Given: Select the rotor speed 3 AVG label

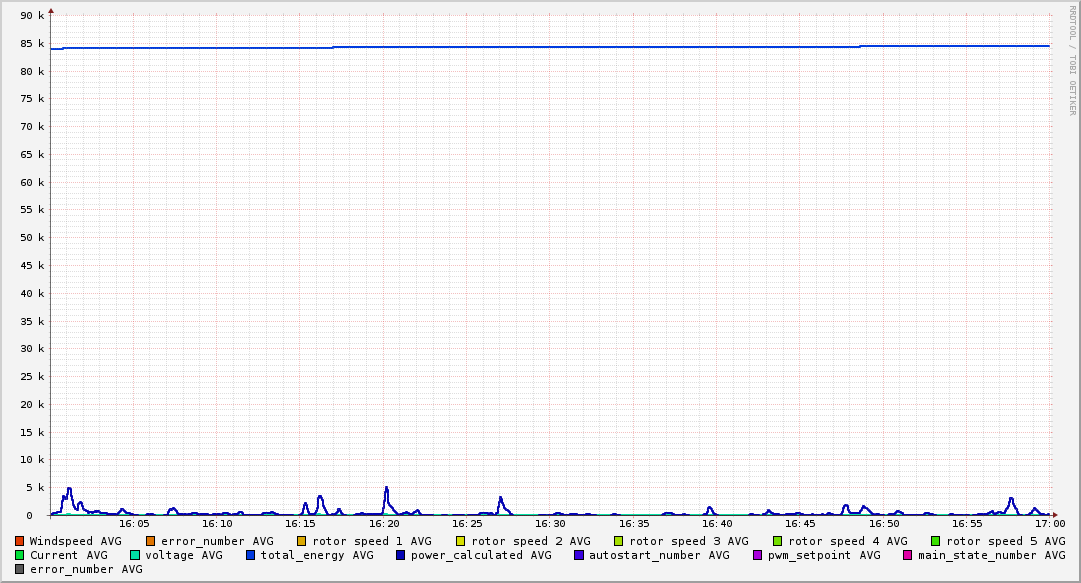Looking at the screenshot, I should pos(688,541).
